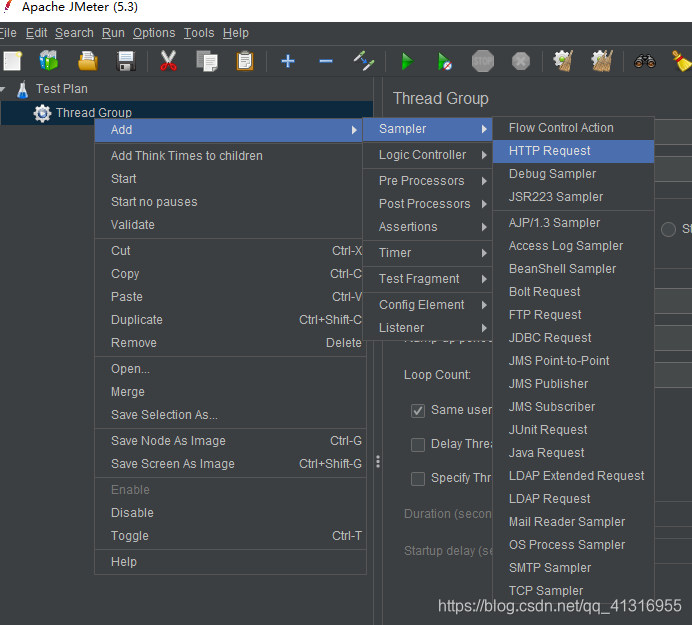Image resolution: width=692 pixels, height=625 pixels.
Task: Click the Copy toolbar icon
Action: [207, 61]
